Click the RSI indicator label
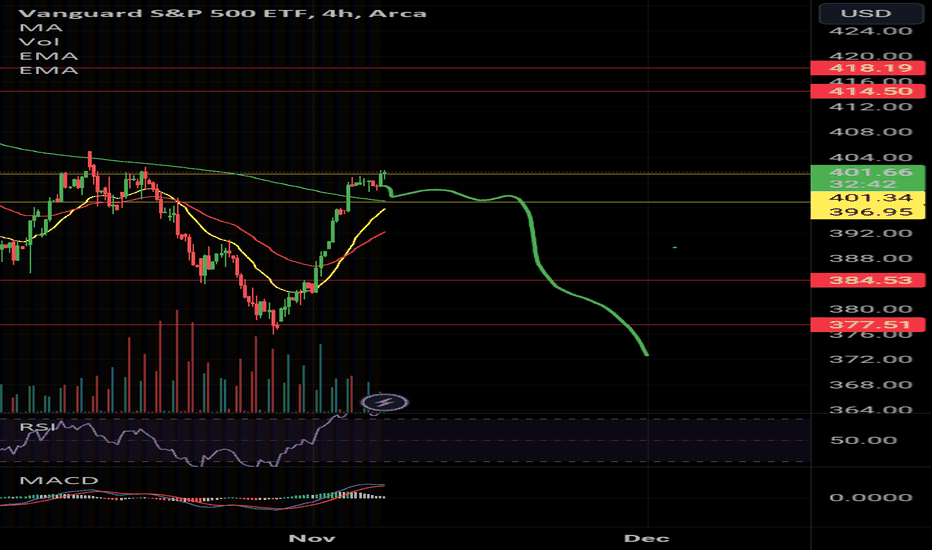Screen dimensions: 932x550 coord(37,427)
